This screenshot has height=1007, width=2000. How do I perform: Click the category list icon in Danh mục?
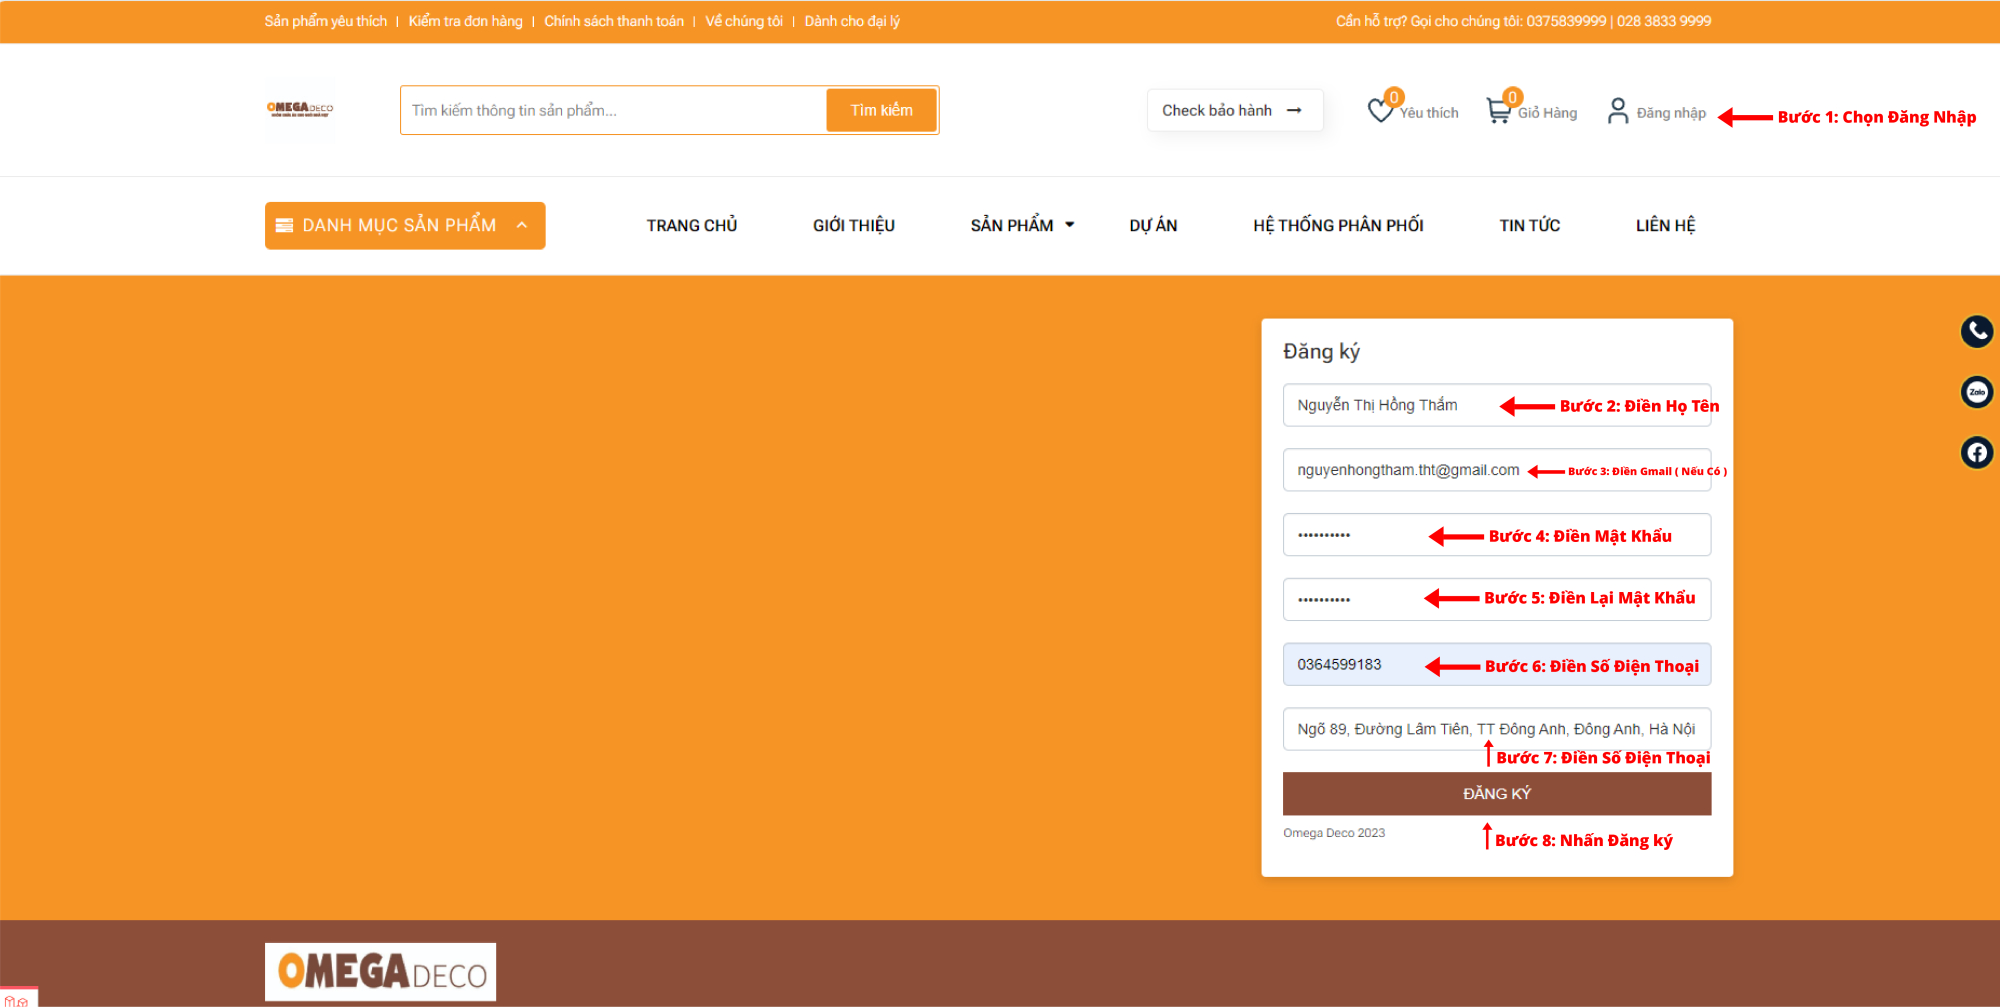click(x=284, y=226)
